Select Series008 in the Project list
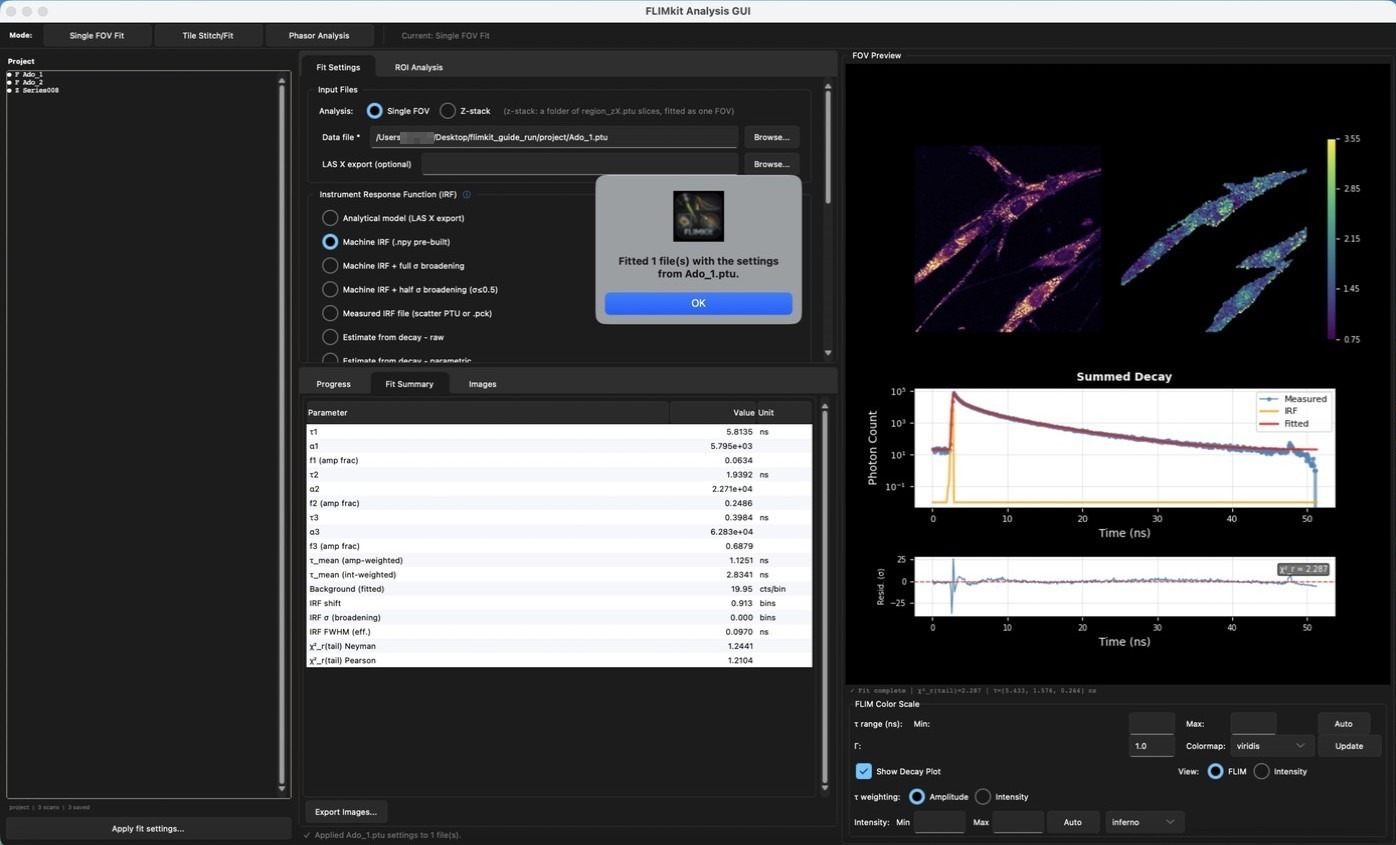This screenshot has width=1396, height=845. [x=36, y=91]
